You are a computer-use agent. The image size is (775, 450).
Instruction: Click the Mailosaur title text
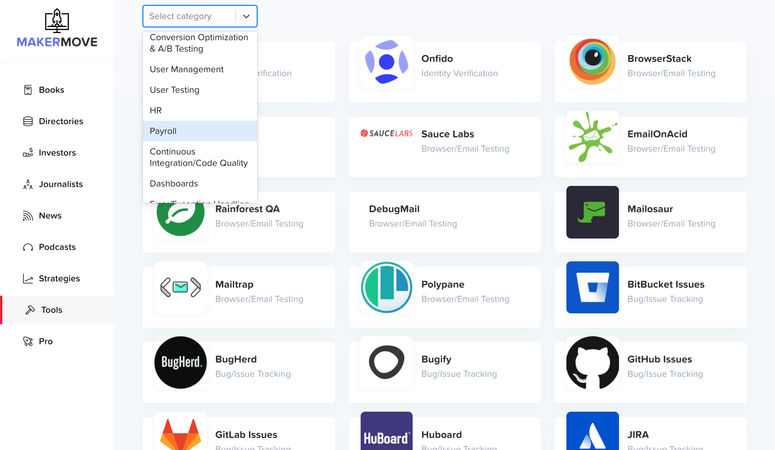[650, 209]
